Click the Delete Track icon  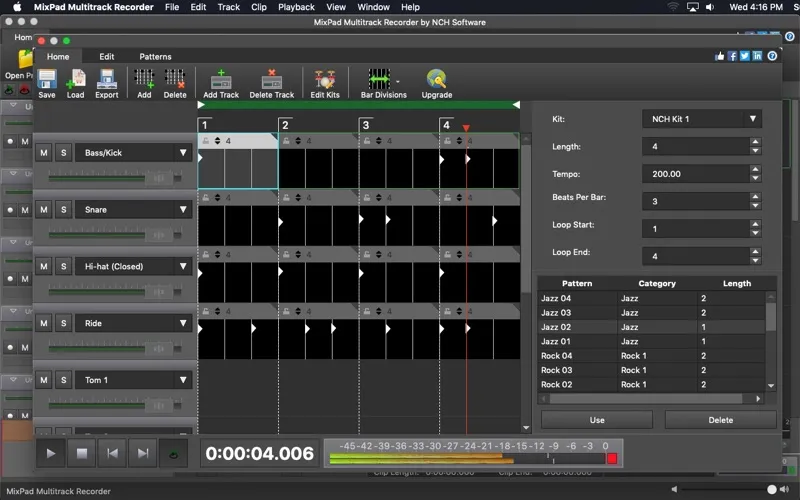[x=272, y=83]
